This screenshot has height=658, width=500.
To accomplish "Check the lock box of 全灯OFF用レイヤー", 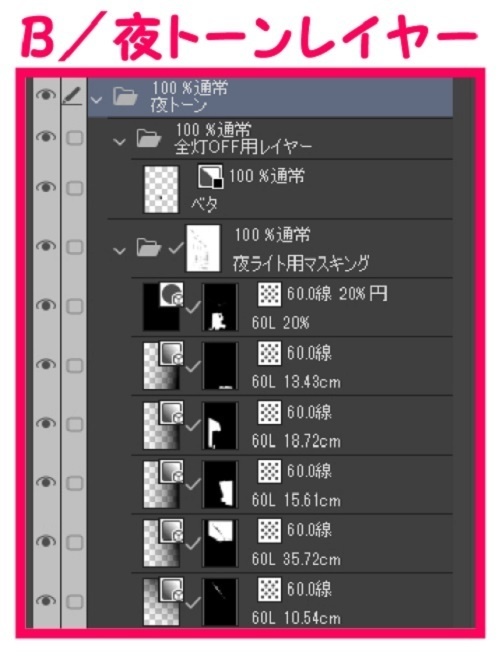I will [x=75, y=138].
